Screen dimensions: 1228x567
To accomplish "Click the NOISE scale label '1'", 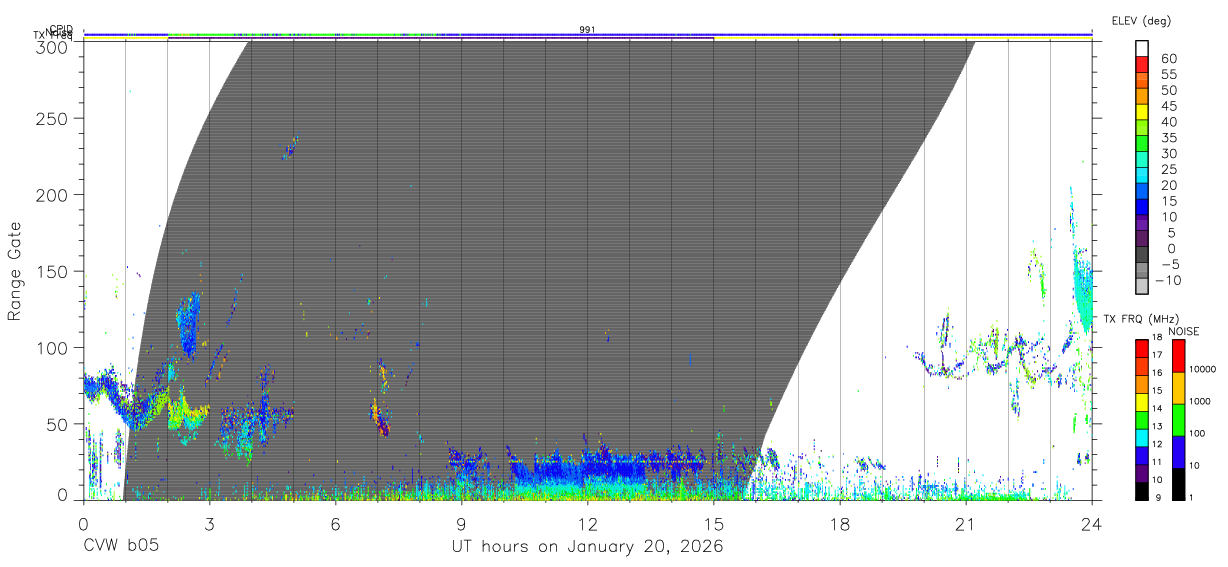I will coord(1191,497).
